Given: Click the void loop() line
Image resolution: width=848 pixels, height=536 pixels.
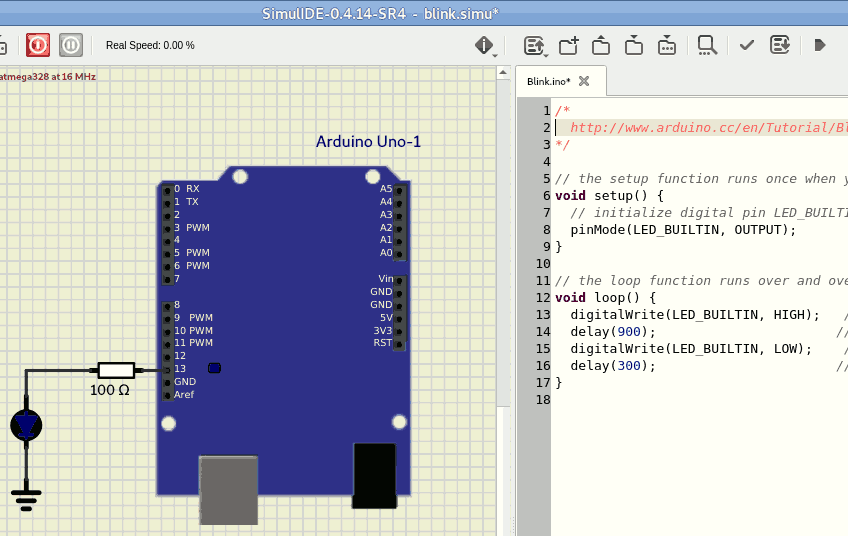Looking at the screenshot, I should tap(605, 297).
